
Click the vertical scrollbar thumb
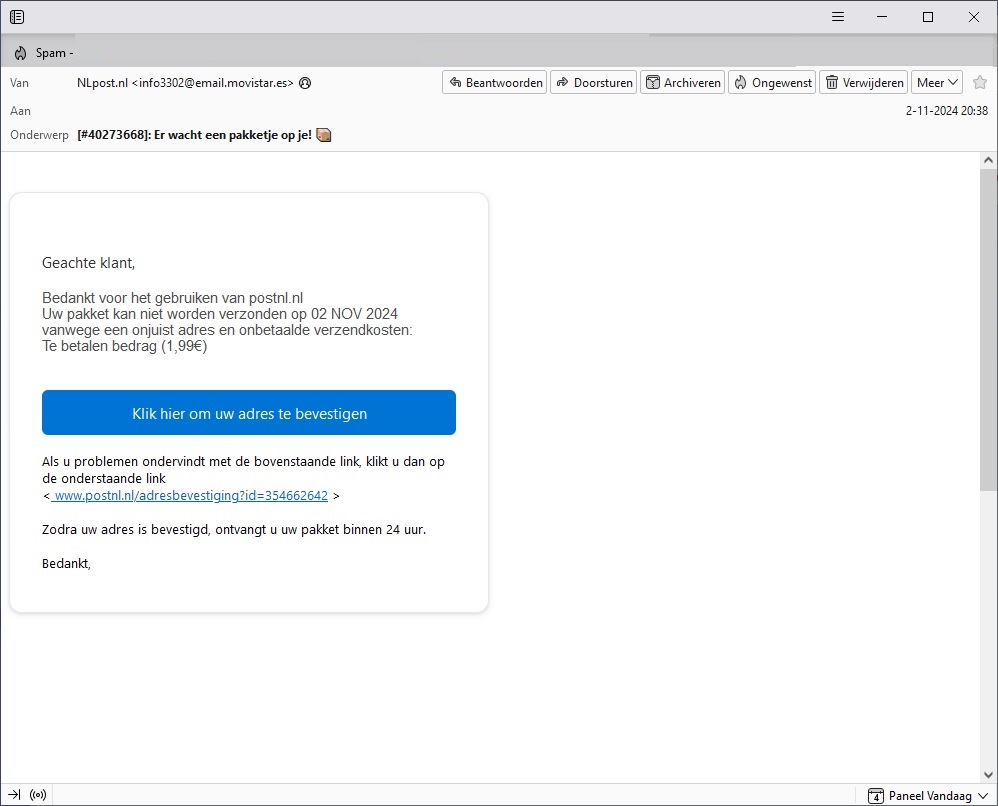[x=989, y=330]
